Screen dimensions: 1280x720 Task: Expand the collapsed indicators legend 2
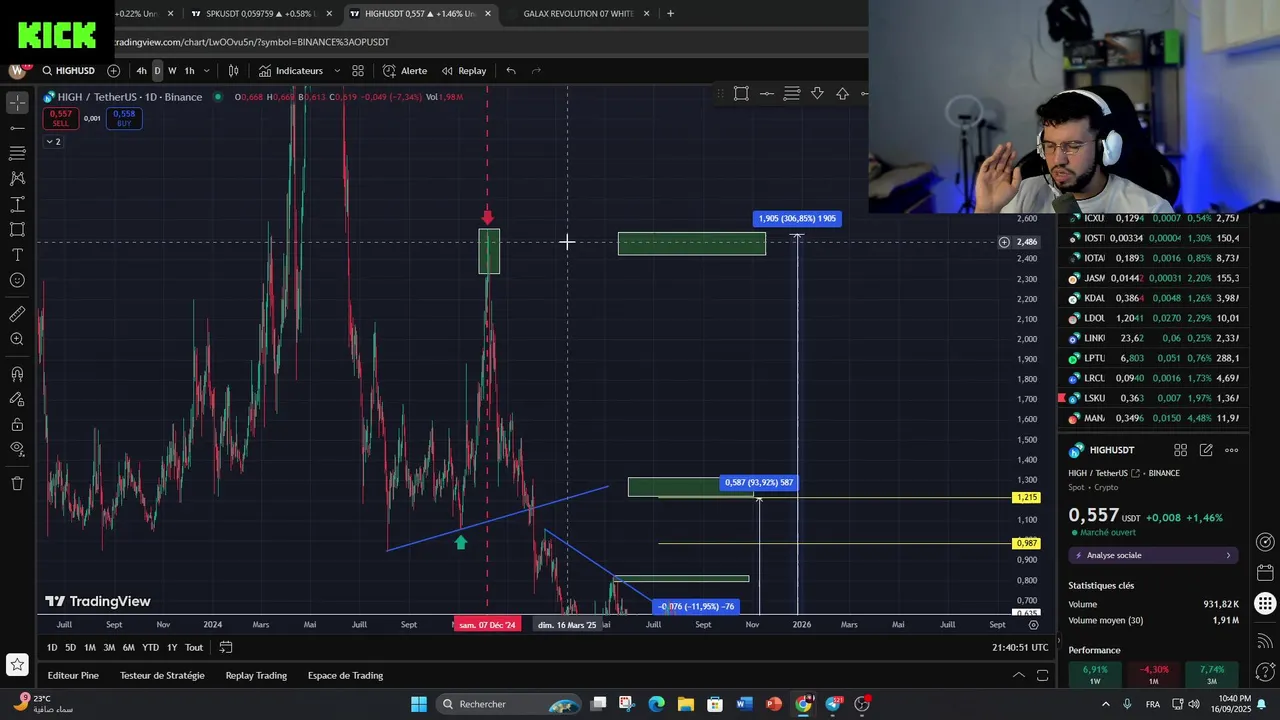53,141
